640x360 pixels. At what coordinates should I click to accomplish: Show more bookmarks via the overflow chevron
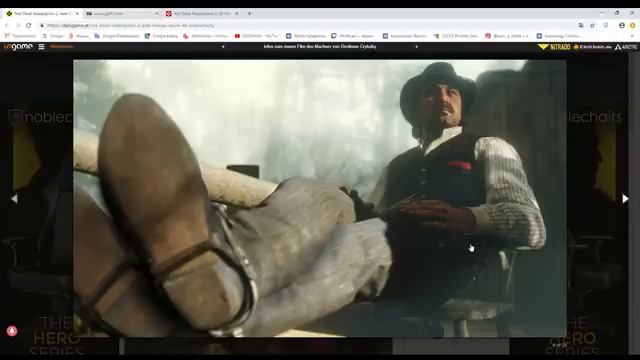[x=632, y=36]
